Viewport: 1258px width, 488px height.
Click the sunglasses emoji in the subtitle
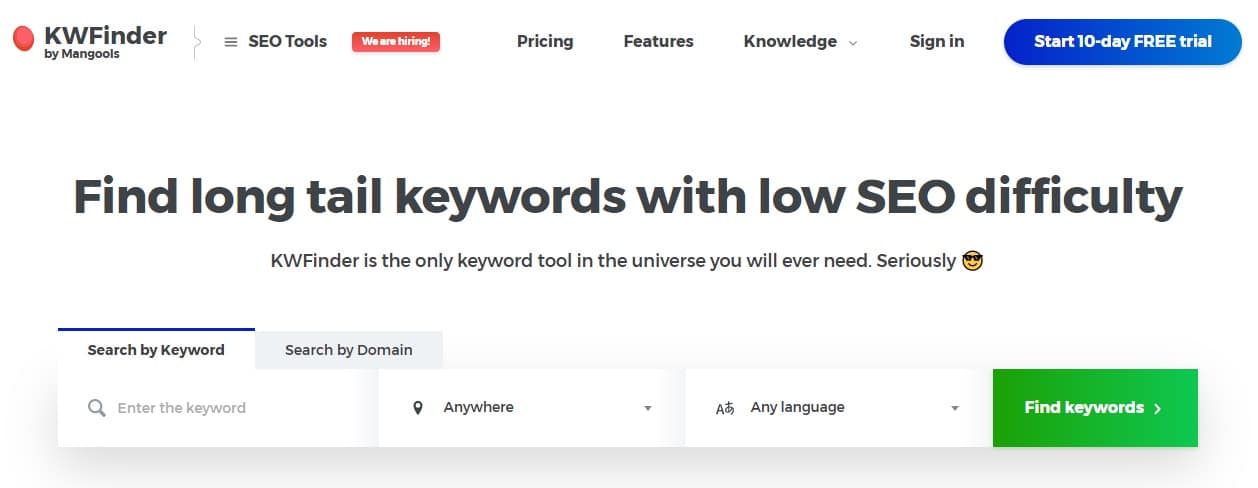point(972,261)
